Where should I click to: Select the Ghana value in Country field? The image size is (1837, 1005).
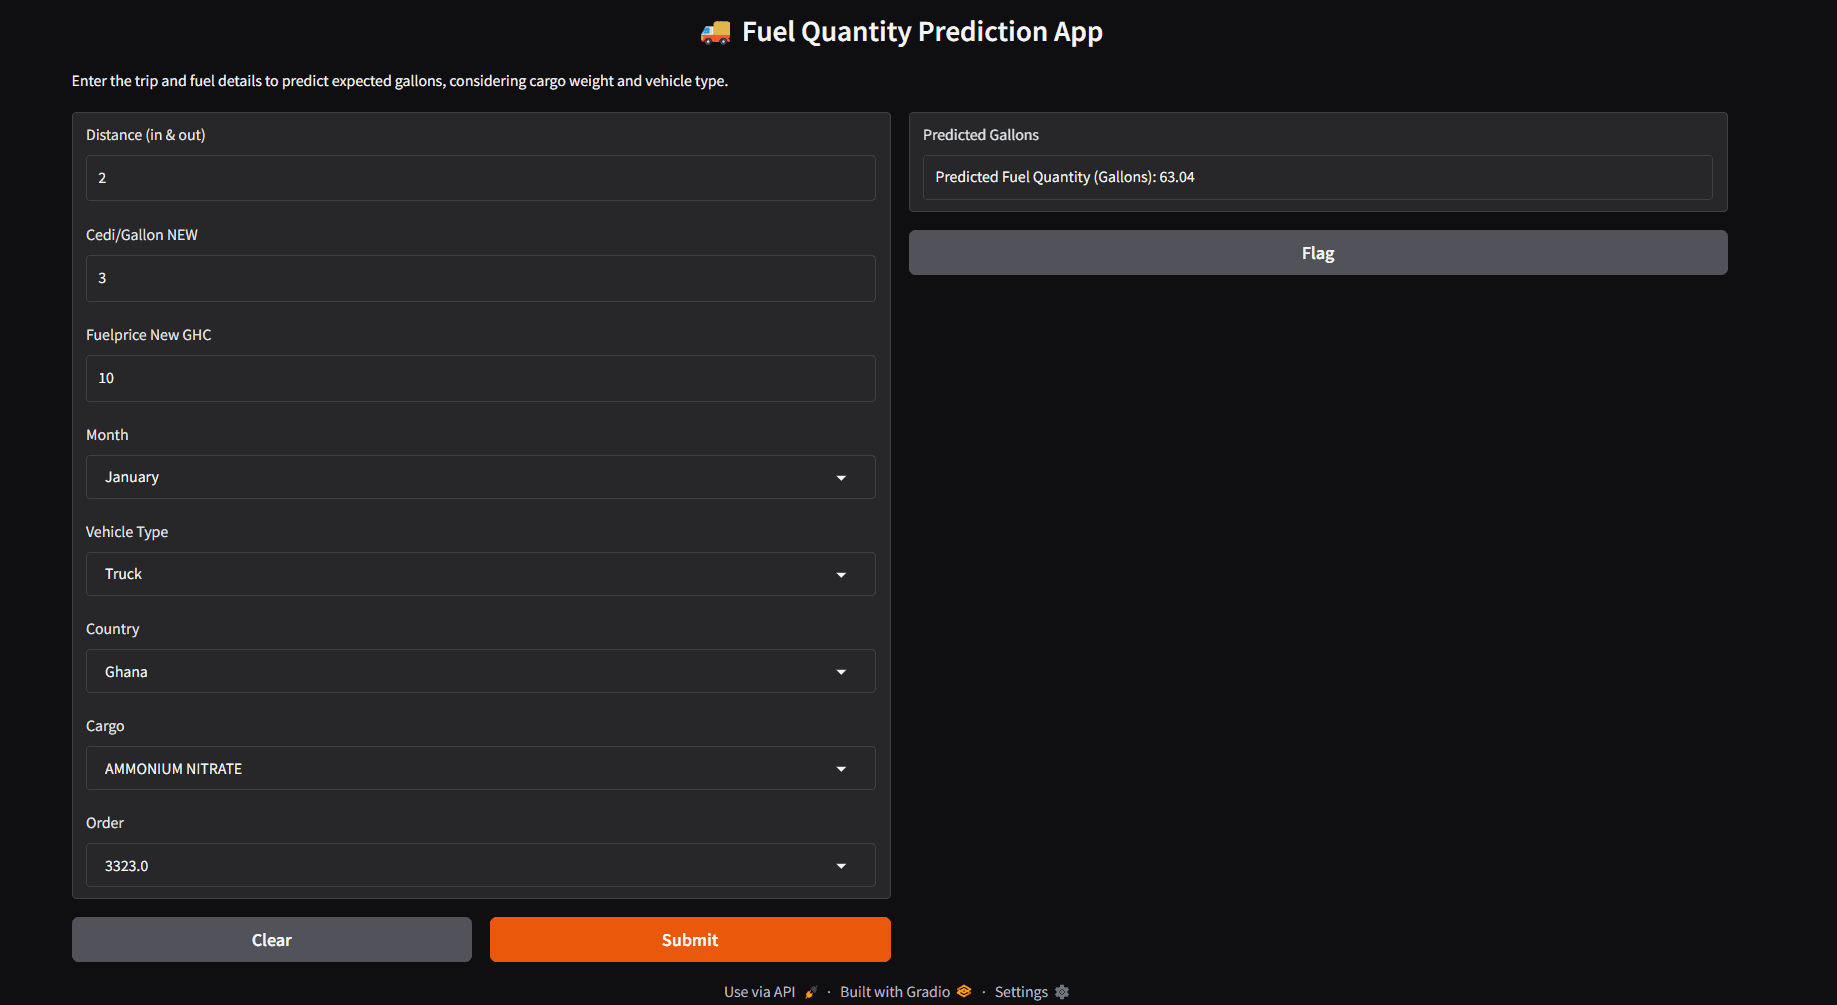click(126, 672)
